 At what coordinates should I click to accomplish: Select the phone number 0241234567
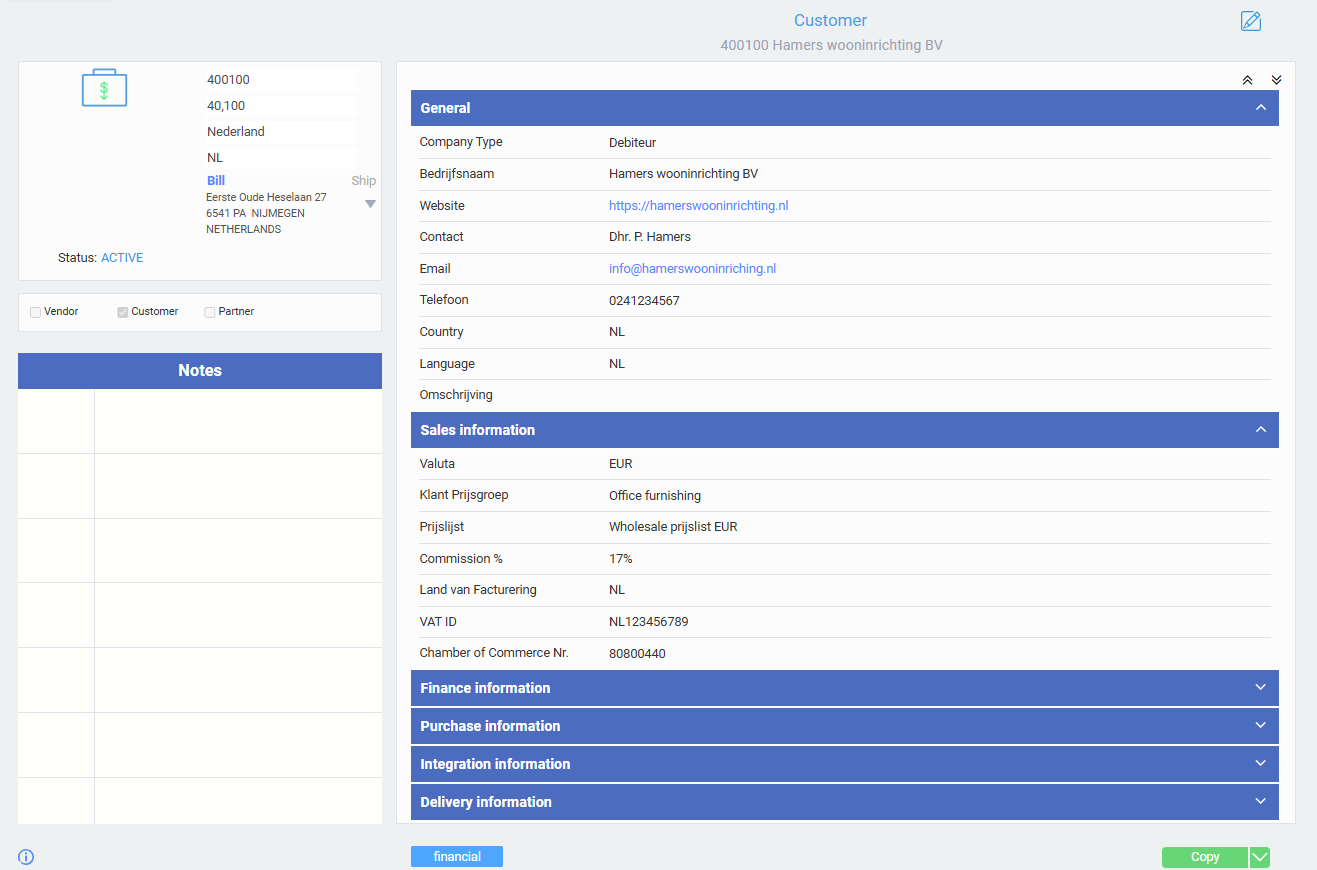(x=644, y=301)
